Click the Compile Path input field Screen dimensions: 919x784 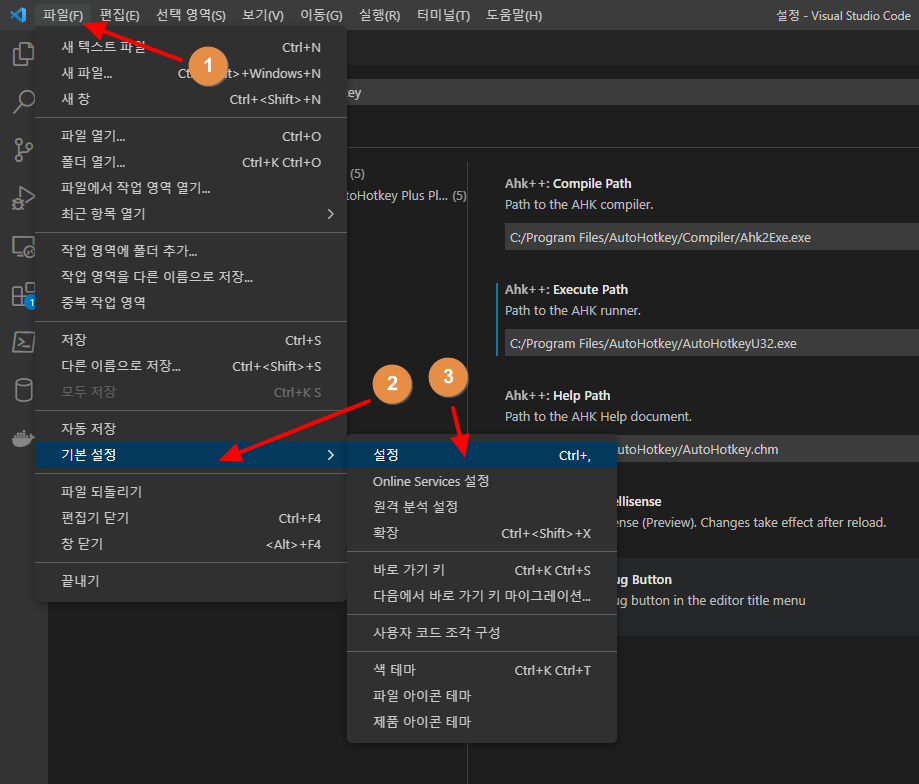[712, 237]
